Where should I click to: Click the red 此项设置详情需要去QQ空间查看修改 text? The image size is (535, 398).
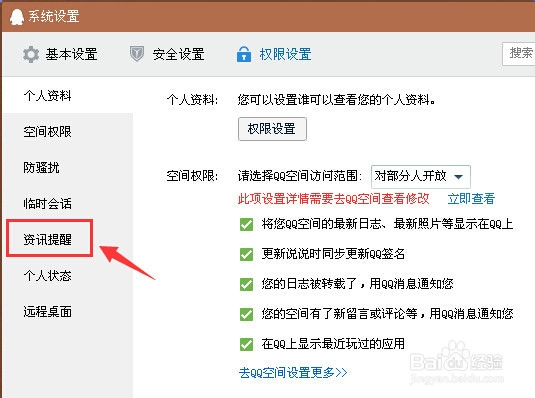point(333,199)
